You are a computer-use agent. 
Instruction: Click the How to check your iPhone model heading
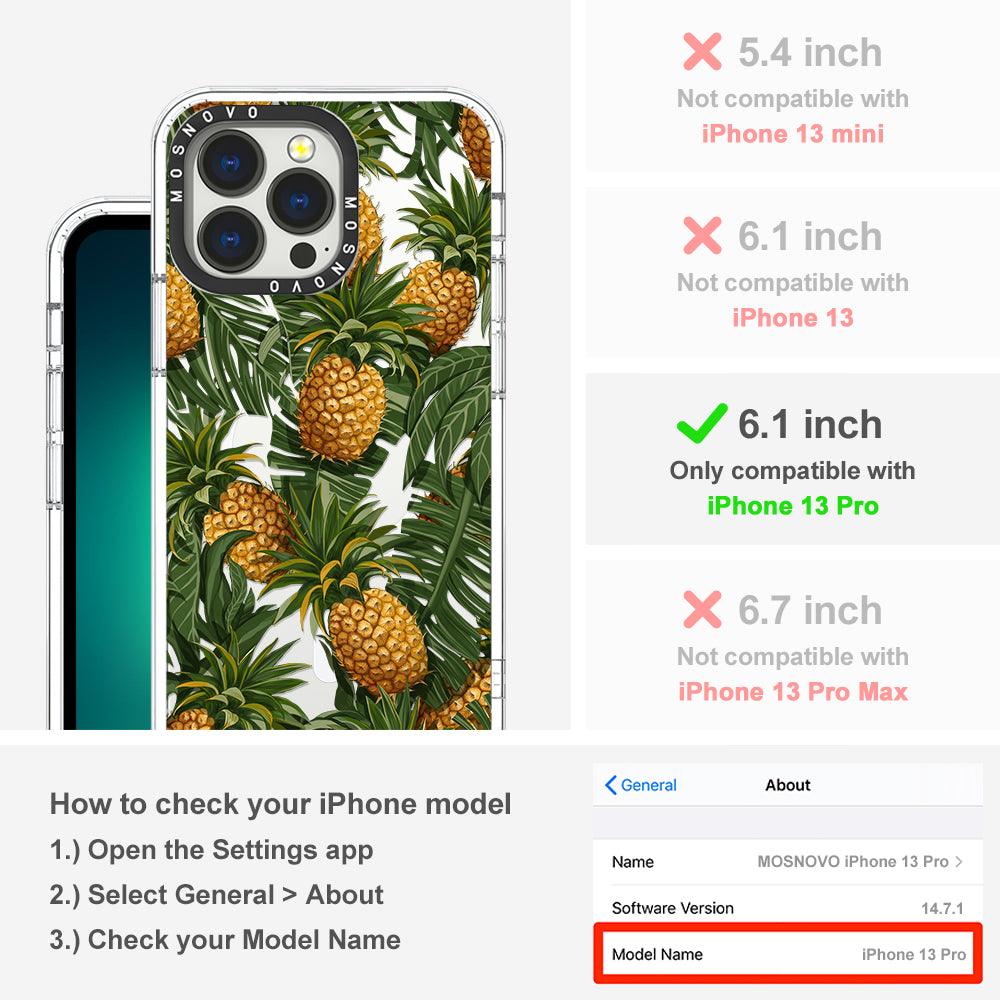[x=281, y=804]
